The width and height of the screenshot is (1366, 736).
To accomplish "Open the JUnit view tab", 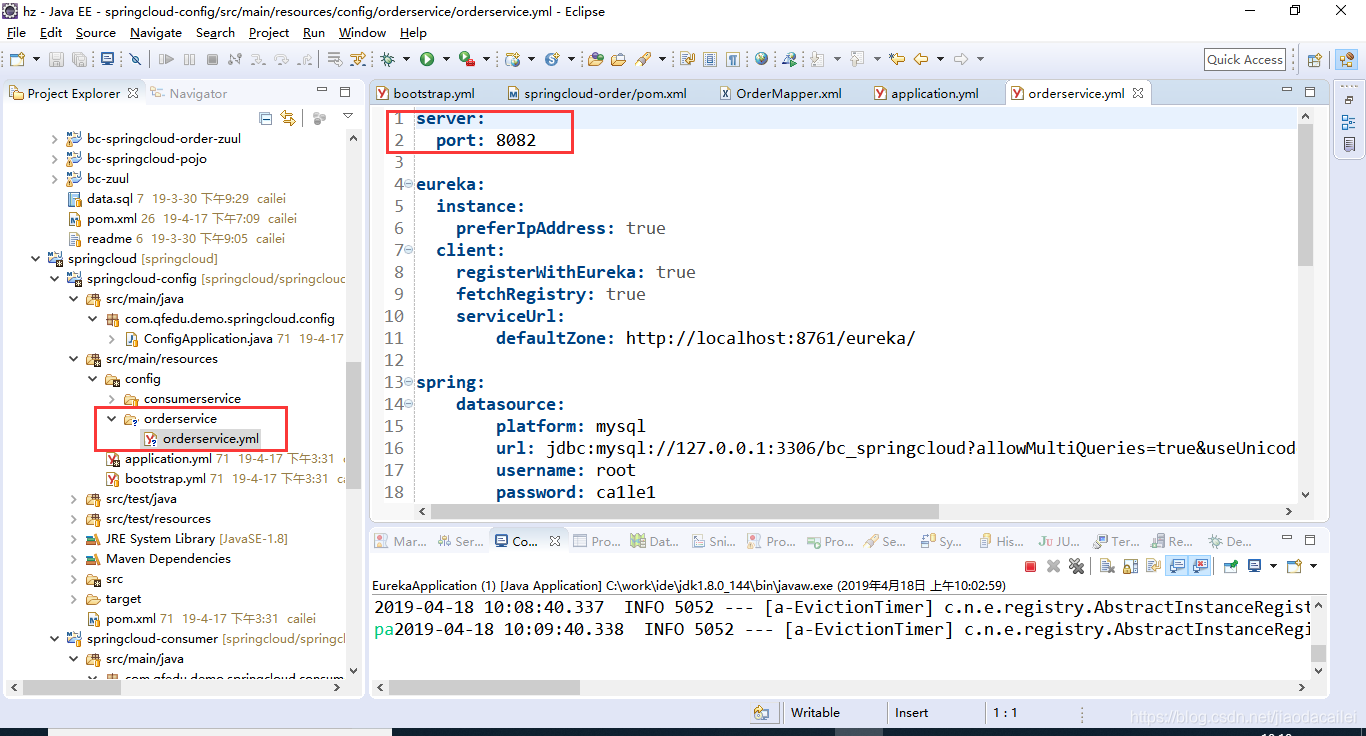I will (x=1057, y=541).
